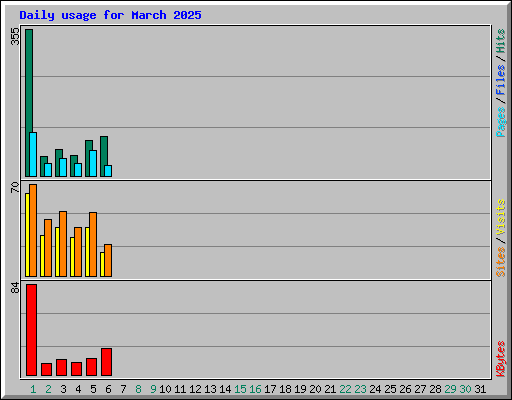Click day 30 on the x-axis

[465, 389]
